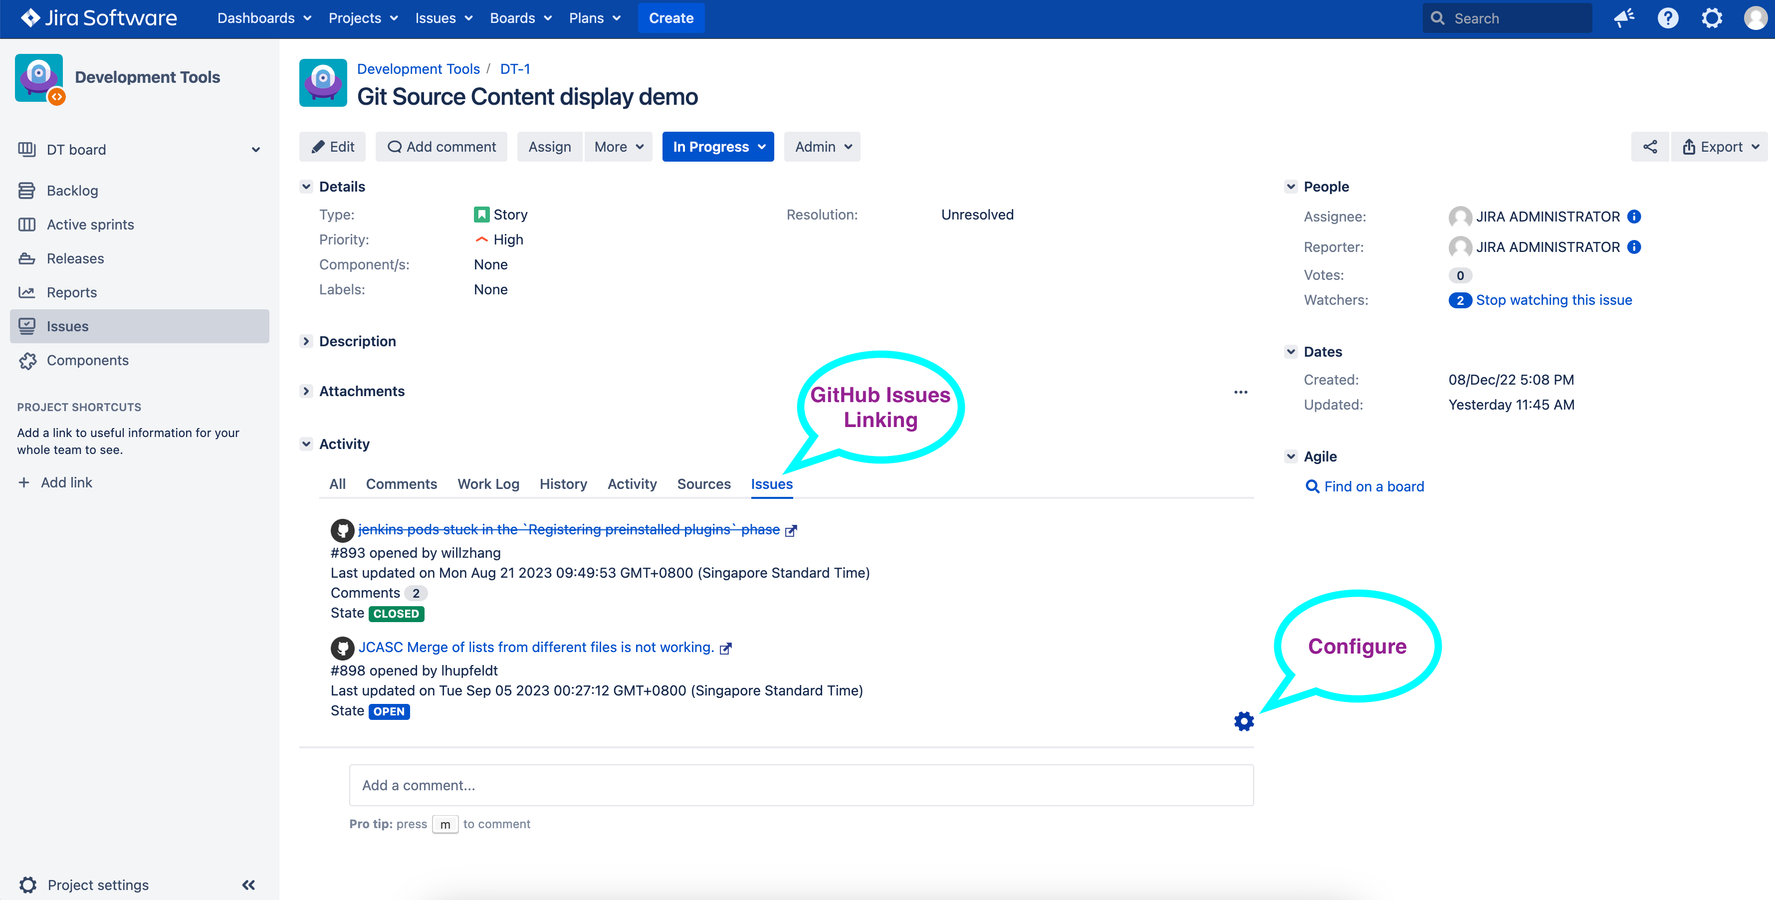This screenshot has width=1775, height=900.
Task: Open the administration gear in header
Action: click(1712, 18)
